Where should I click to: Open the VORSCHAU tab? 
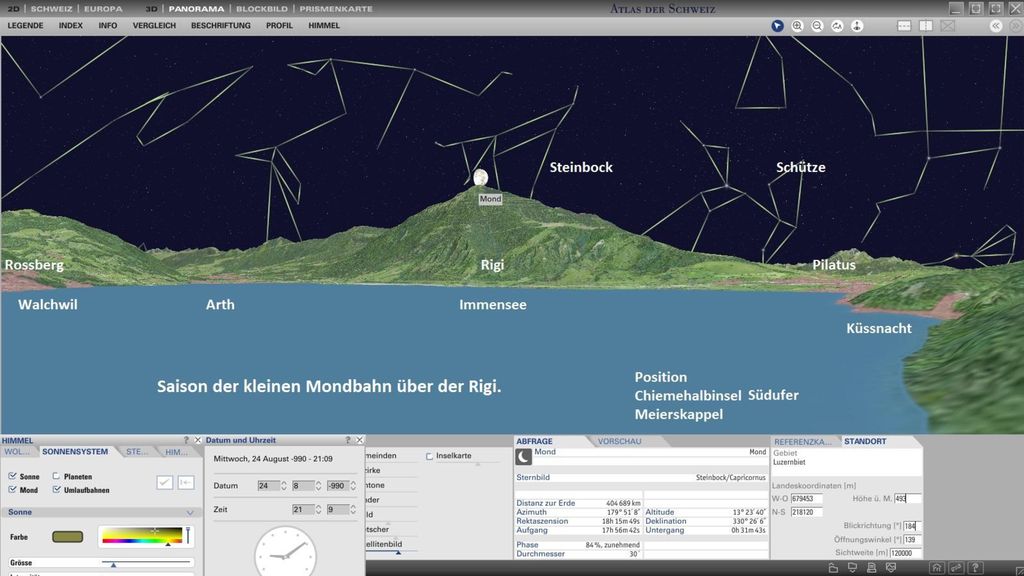coord(619,441)
